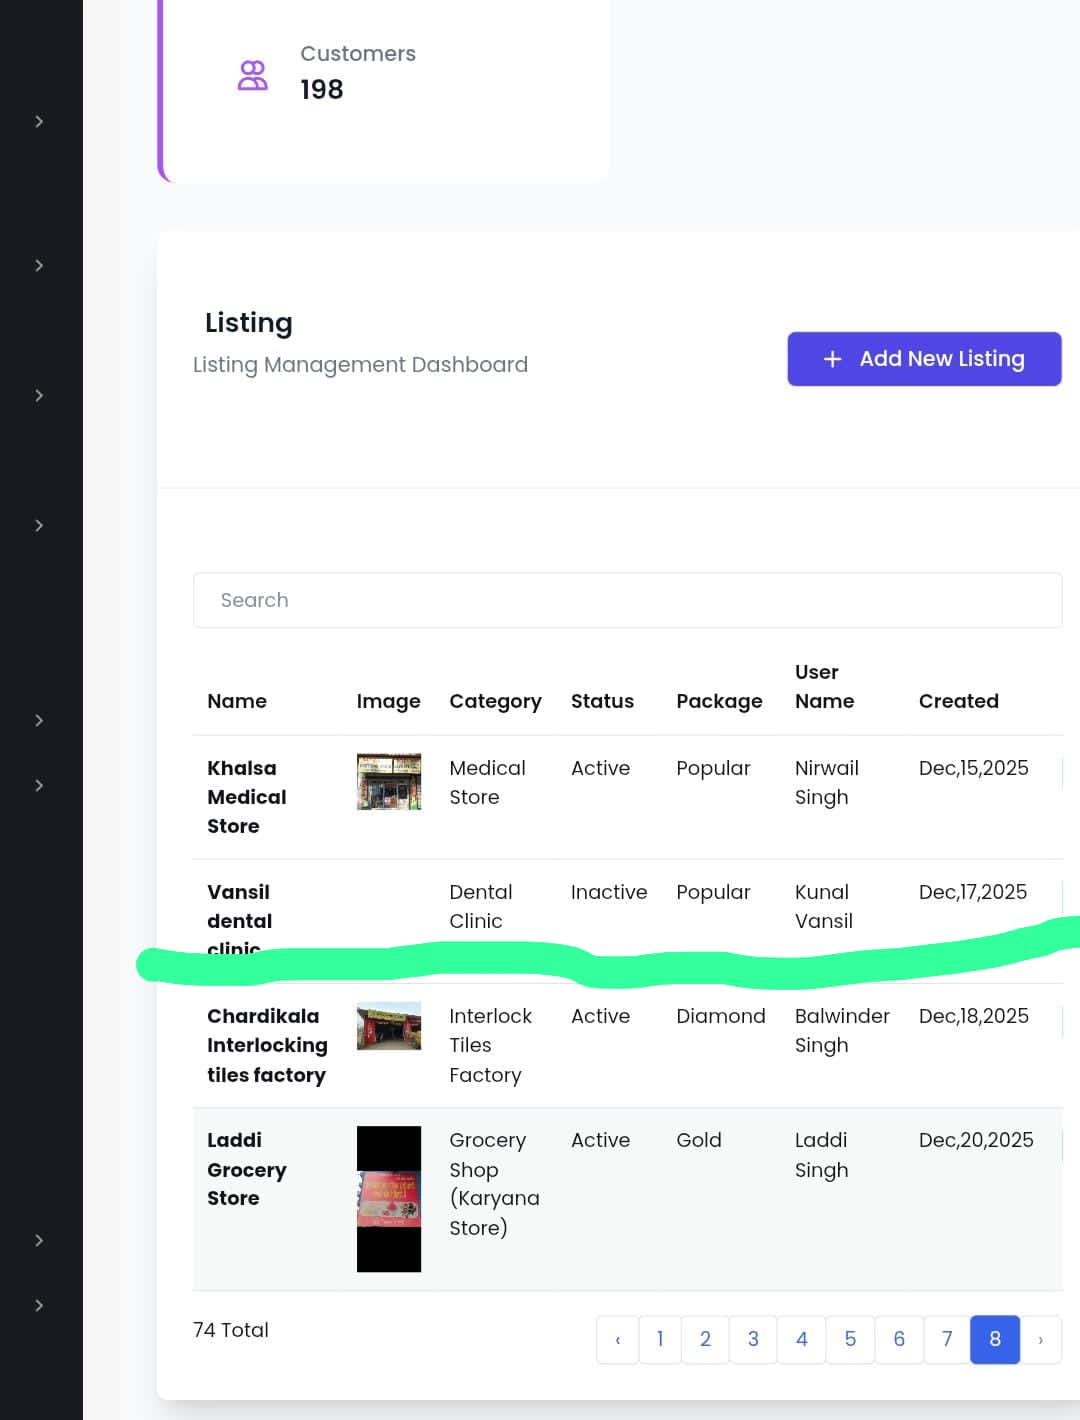The height and width of the screenshot is (1420, 1080).
Task: Sort the table by Name column header
Action: pyautogui.click(x=237, y=701)
